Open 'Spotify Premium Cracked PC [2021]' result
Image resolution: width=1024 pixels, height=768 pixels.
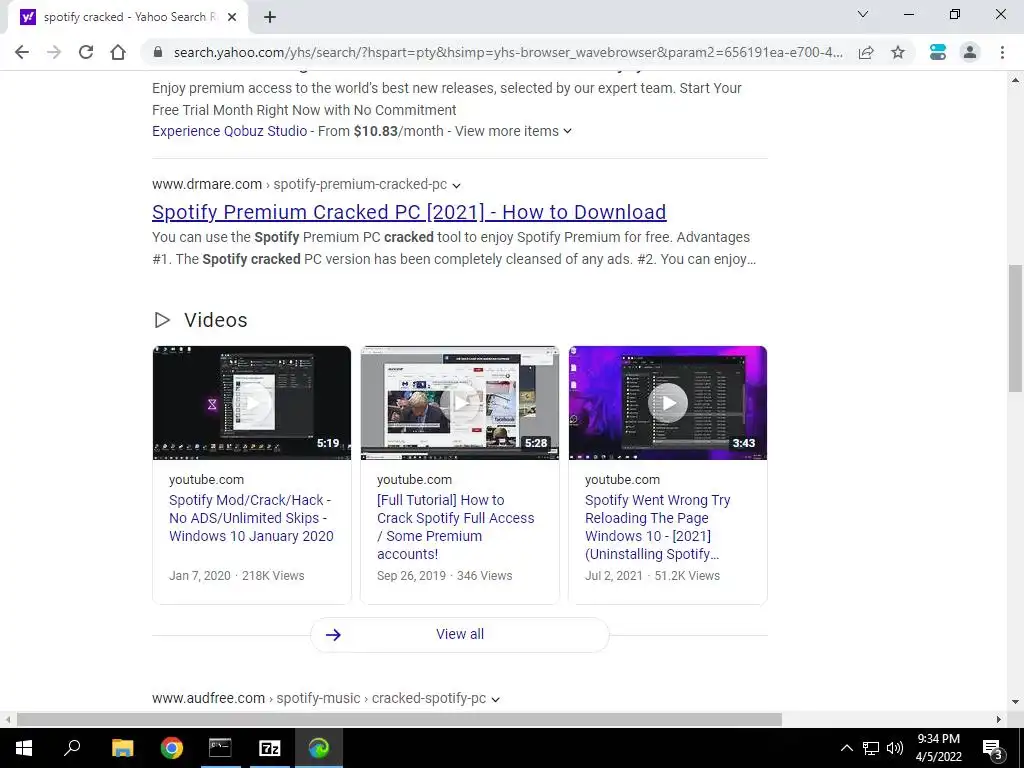click(409, 212)
